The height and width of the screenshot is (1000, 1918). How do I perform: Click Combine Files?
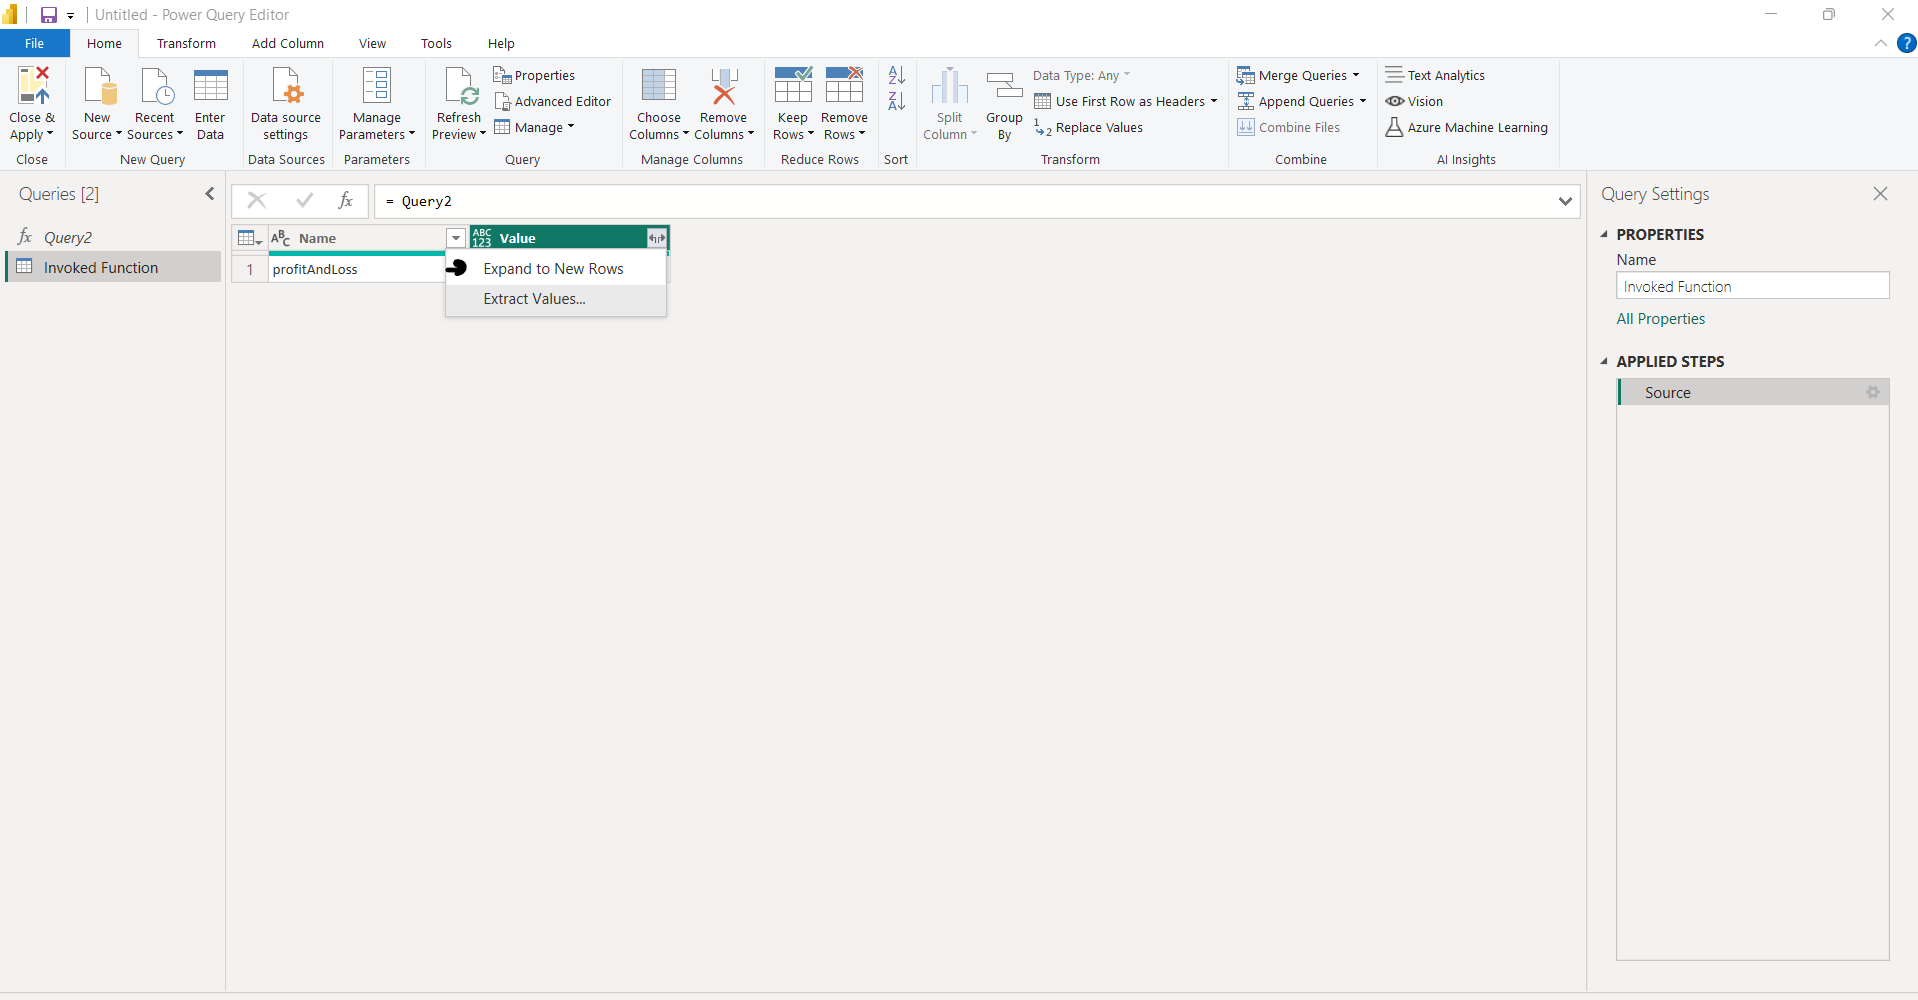click(1288, 127)
